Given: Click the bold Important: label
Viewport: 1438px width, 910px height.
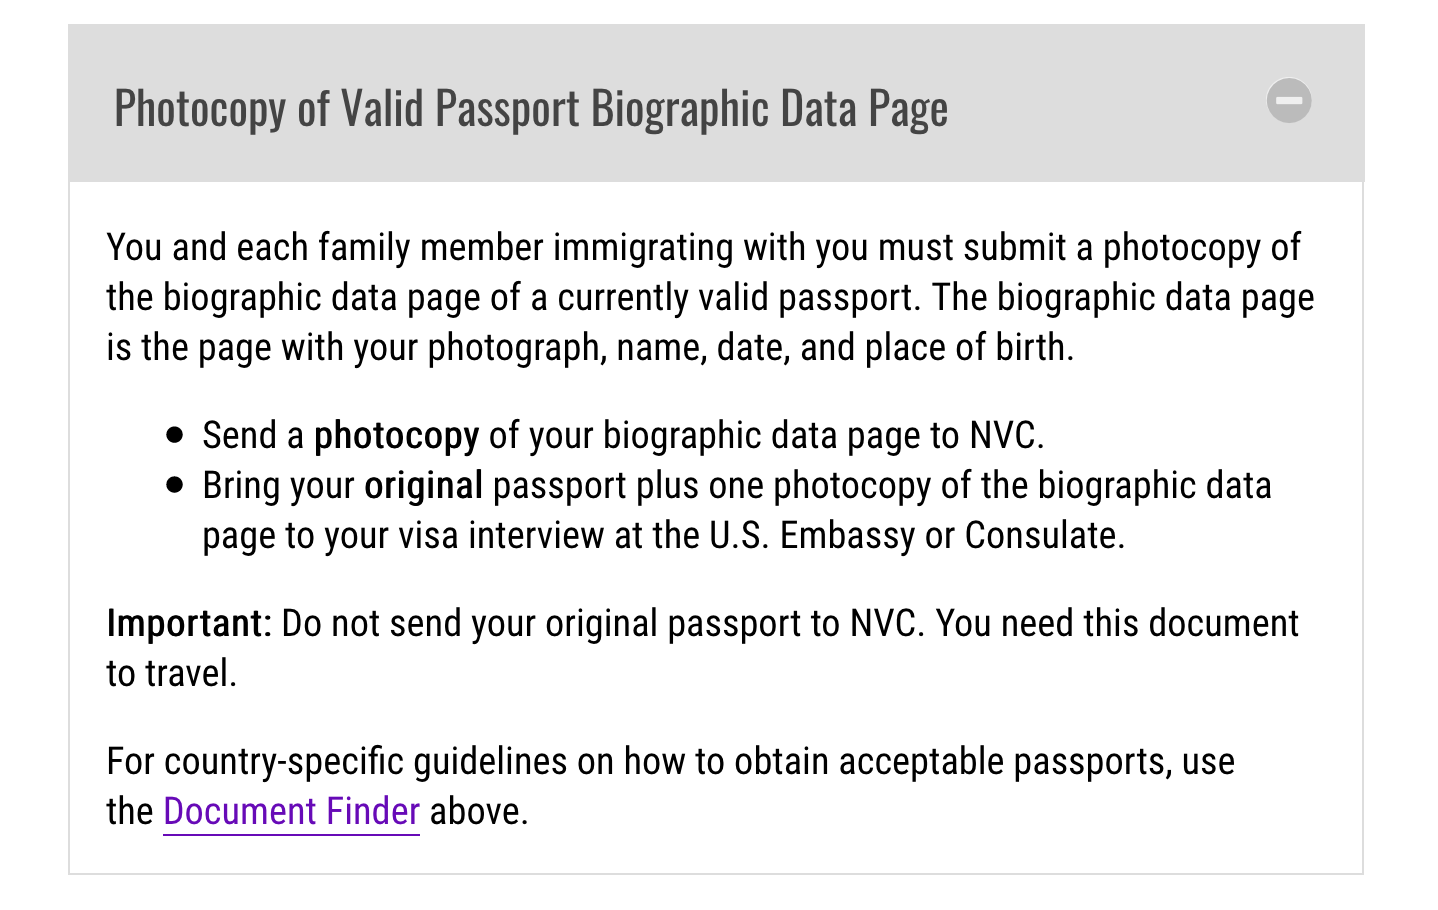Looking at the screenshot, I should tap(189, 623).
